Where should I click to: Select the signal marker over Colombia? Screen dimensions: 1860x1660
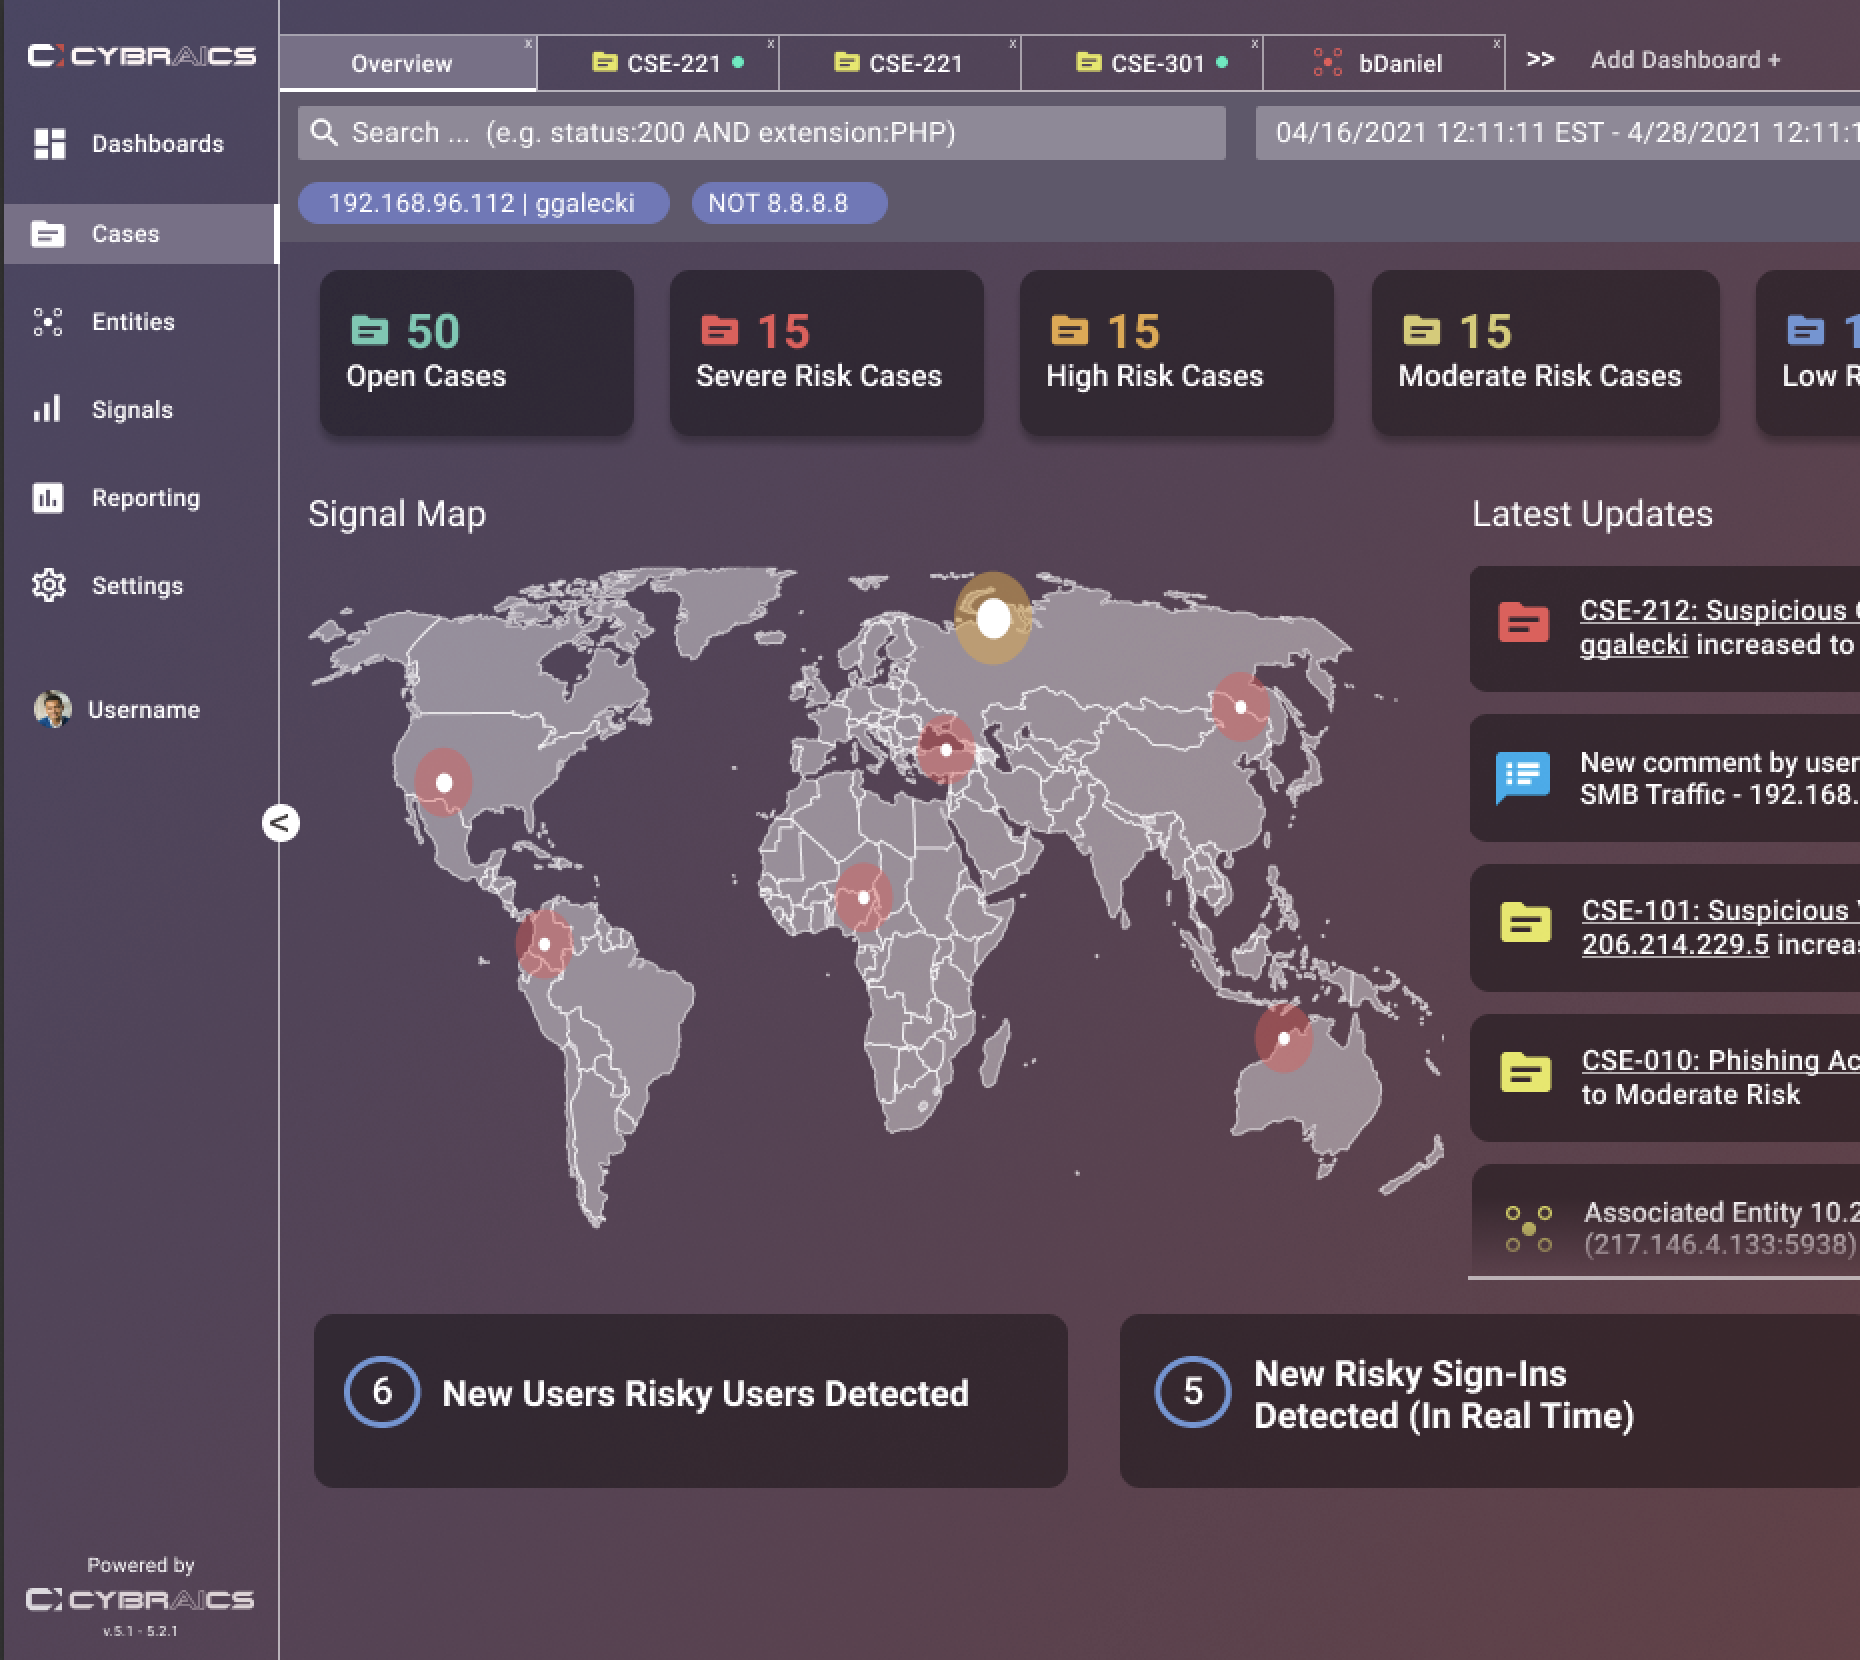(544, 943)
